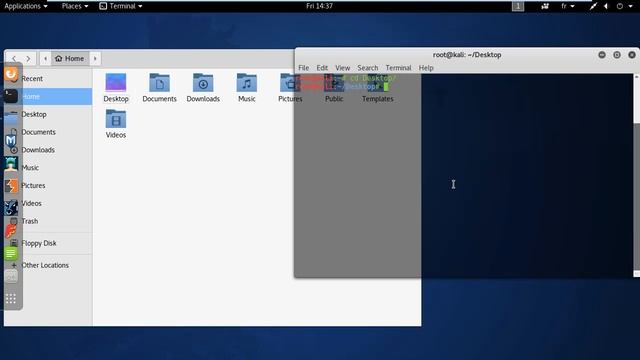Open the clock calendar Fri 14:37

tap(319, 6)
